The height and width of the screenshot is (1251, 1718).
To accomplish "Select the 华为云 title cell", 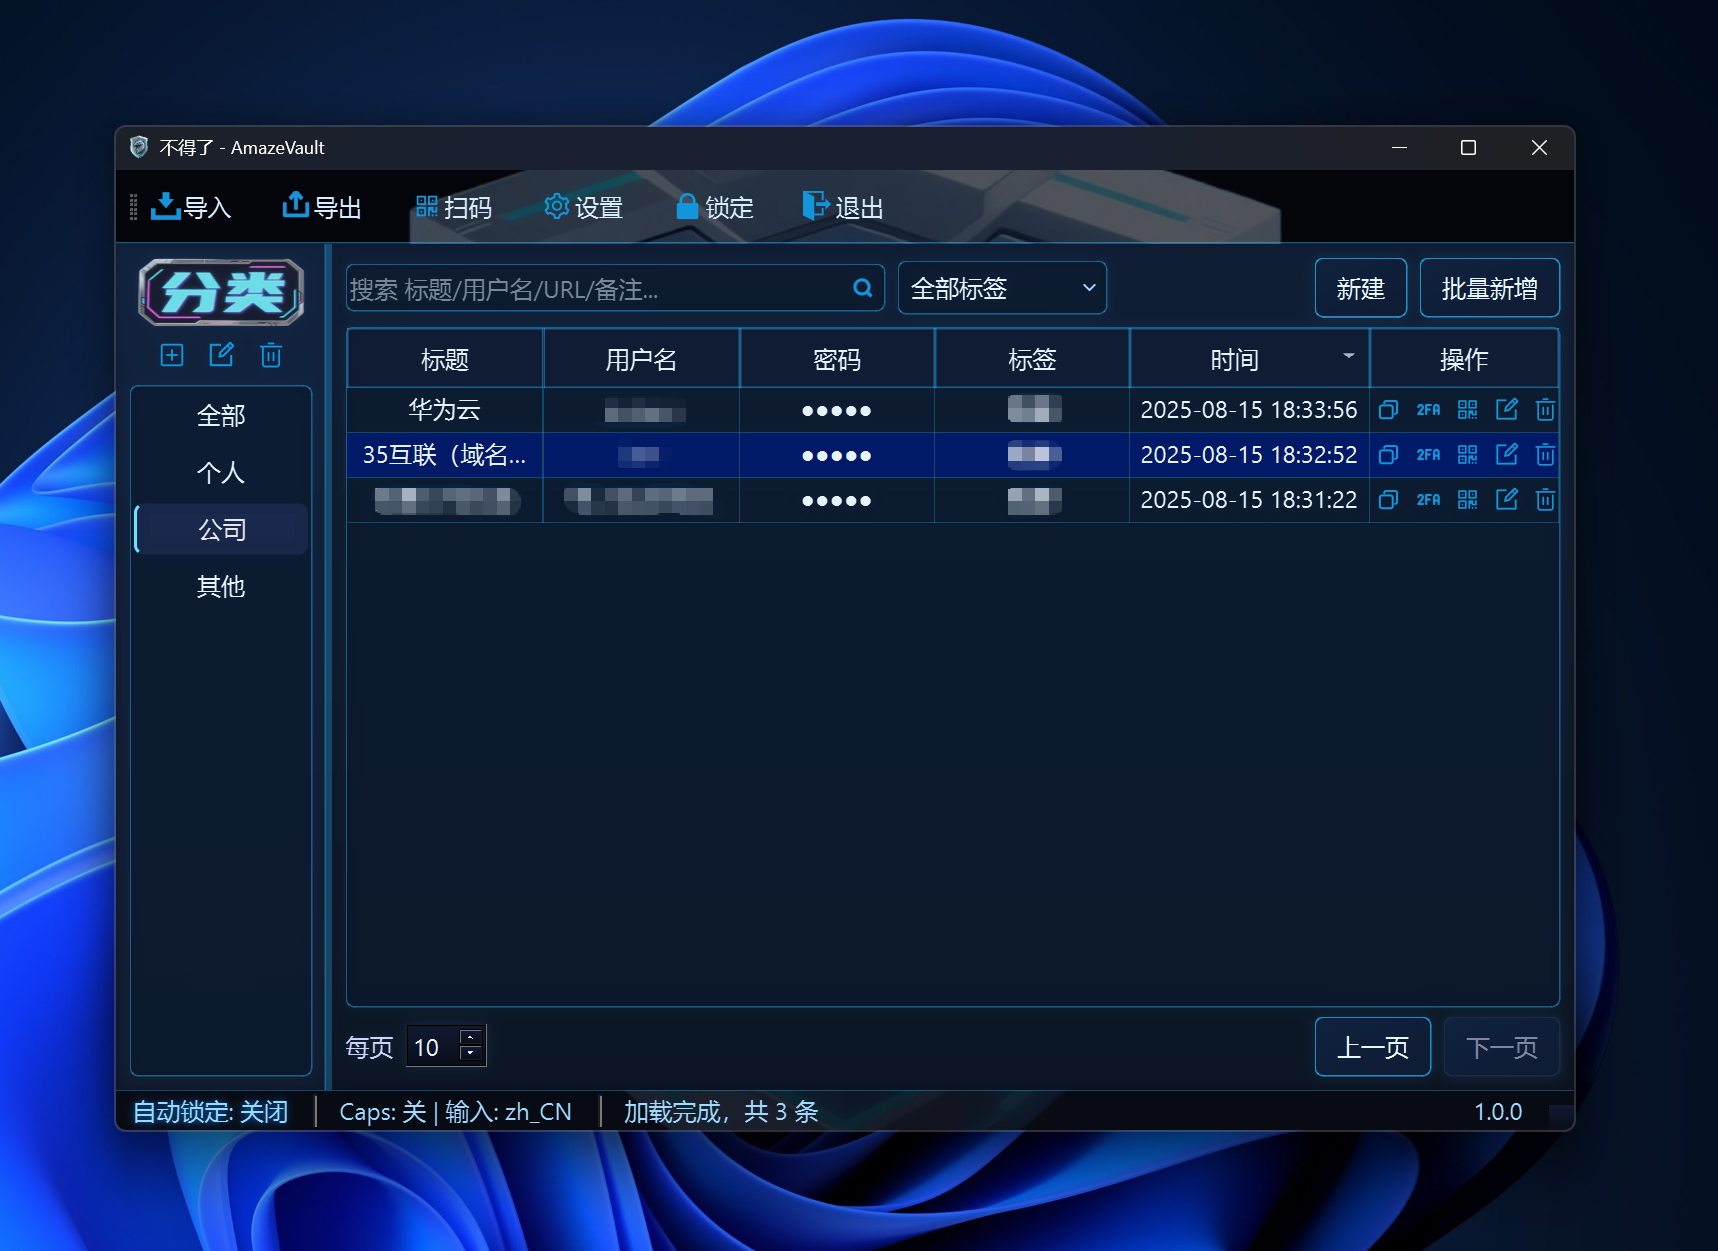I will 445,410.
